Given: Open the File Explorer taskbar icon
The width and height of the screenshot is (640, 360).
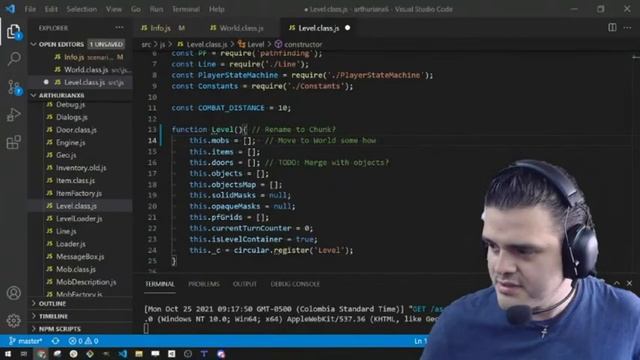Looking at the screenshot, I should point(139,354).
